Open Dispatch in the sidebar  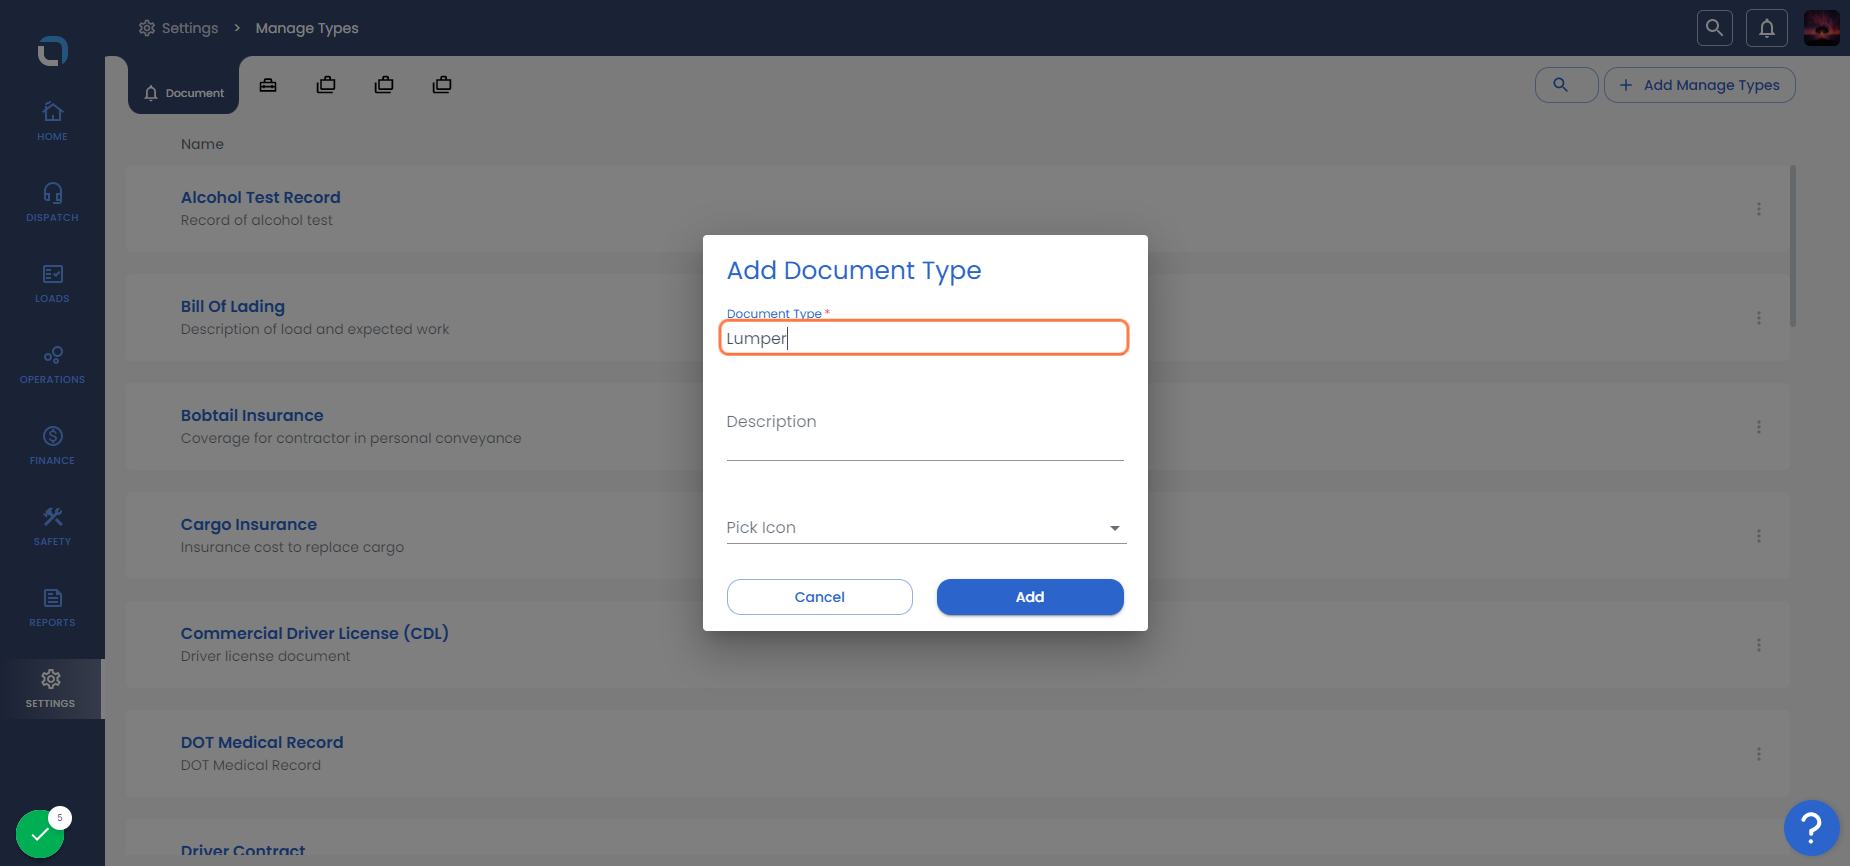[x=52, y=202]
